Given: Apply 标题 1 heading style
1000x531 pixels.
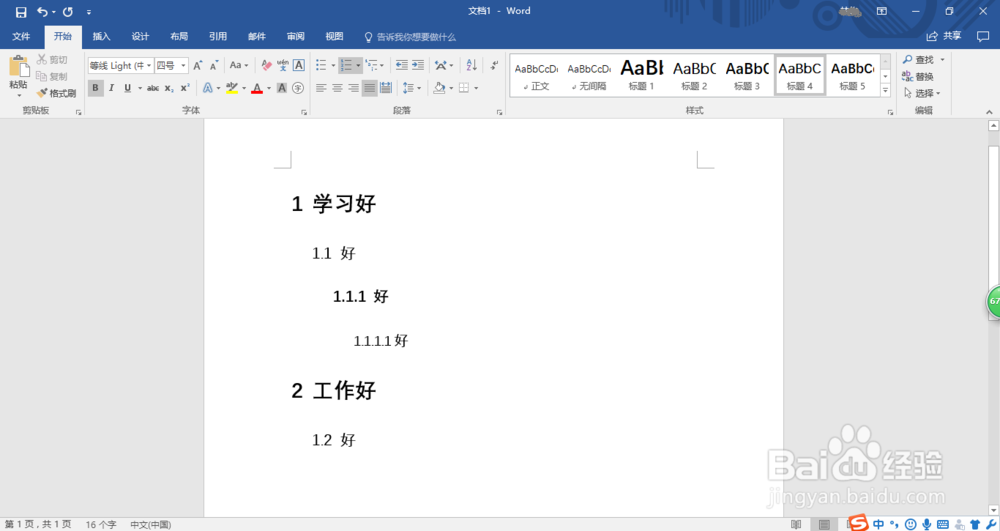Looking at the screenshot, I should 642,75.
